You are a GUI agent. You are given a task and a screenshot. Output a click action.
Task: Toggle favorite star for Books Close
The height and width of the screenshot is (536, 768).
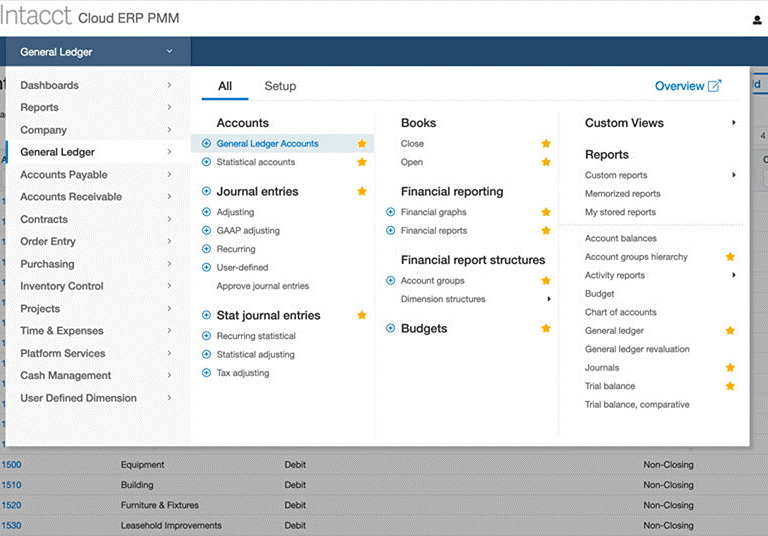[x=546, y=144]
